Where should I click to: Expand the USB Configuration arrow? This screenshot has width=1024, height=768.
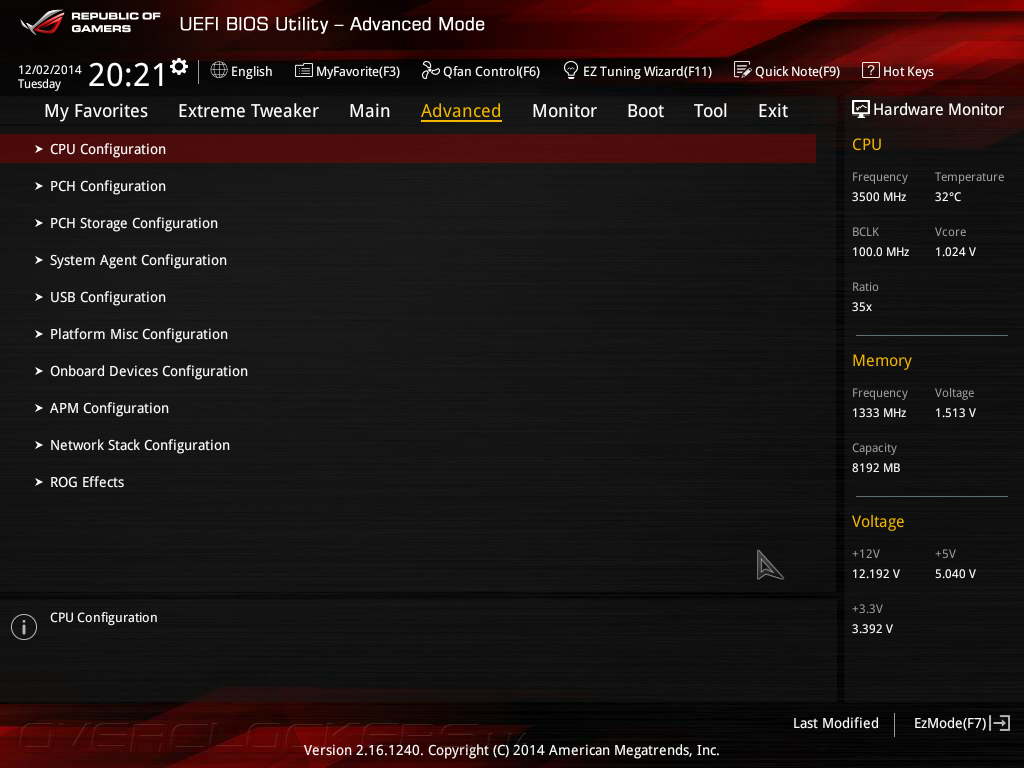39,297
